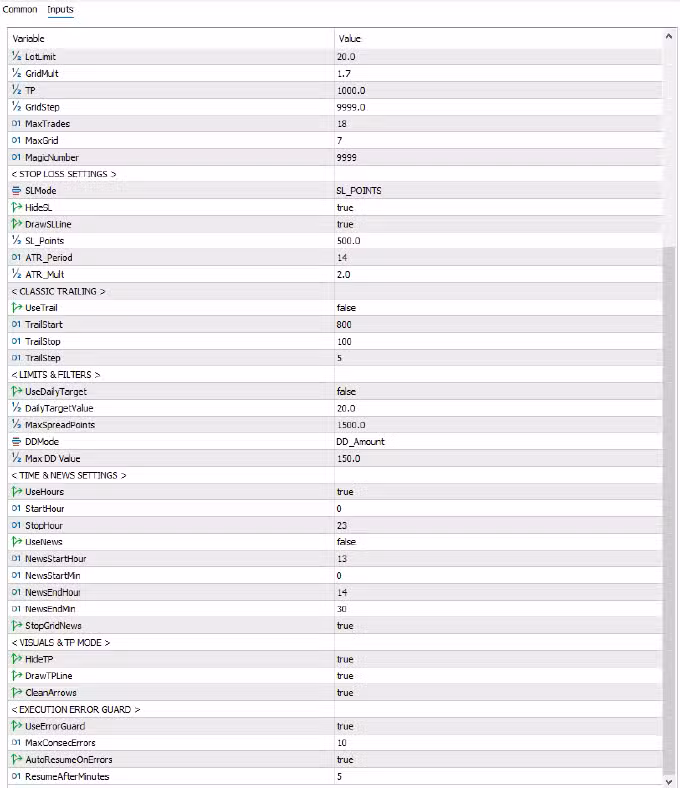Select the Inputs tab

point(60,10)
